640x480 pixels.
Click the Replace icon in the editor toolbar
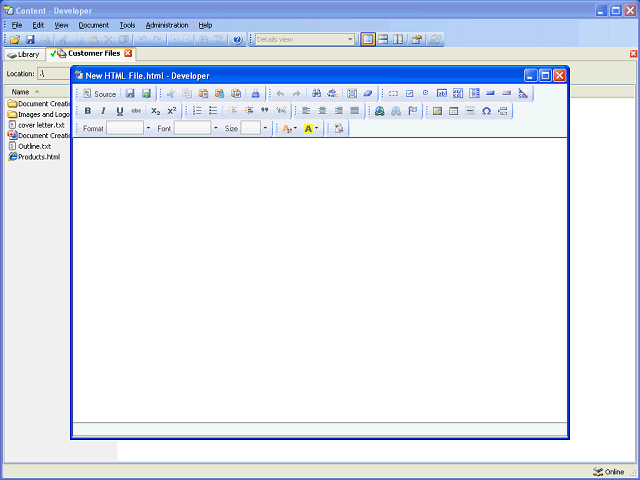pyautogui.click(x=332, y=93)
